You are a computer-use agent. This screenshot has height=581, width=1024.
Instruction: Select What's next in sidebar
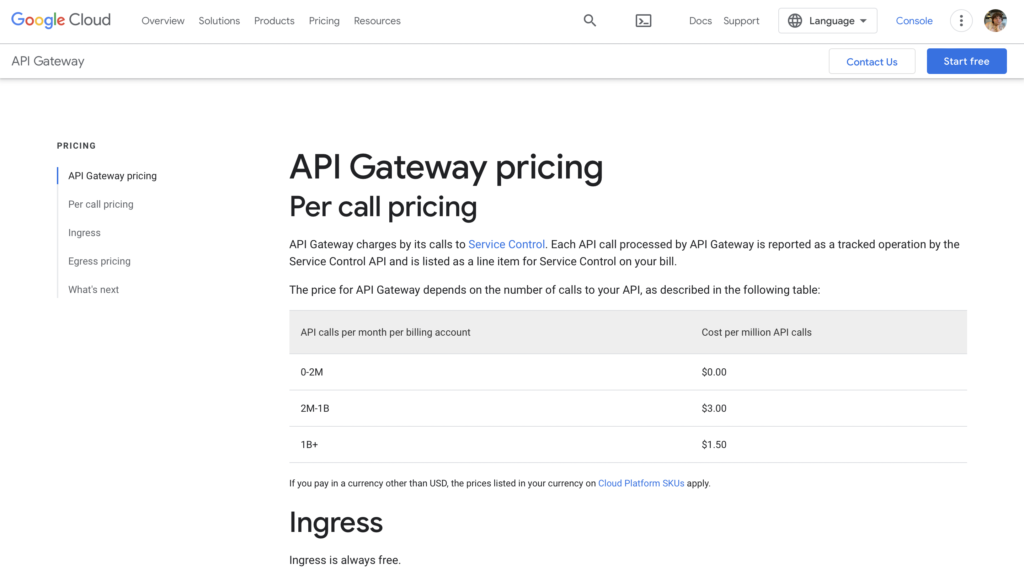point(93,289)
